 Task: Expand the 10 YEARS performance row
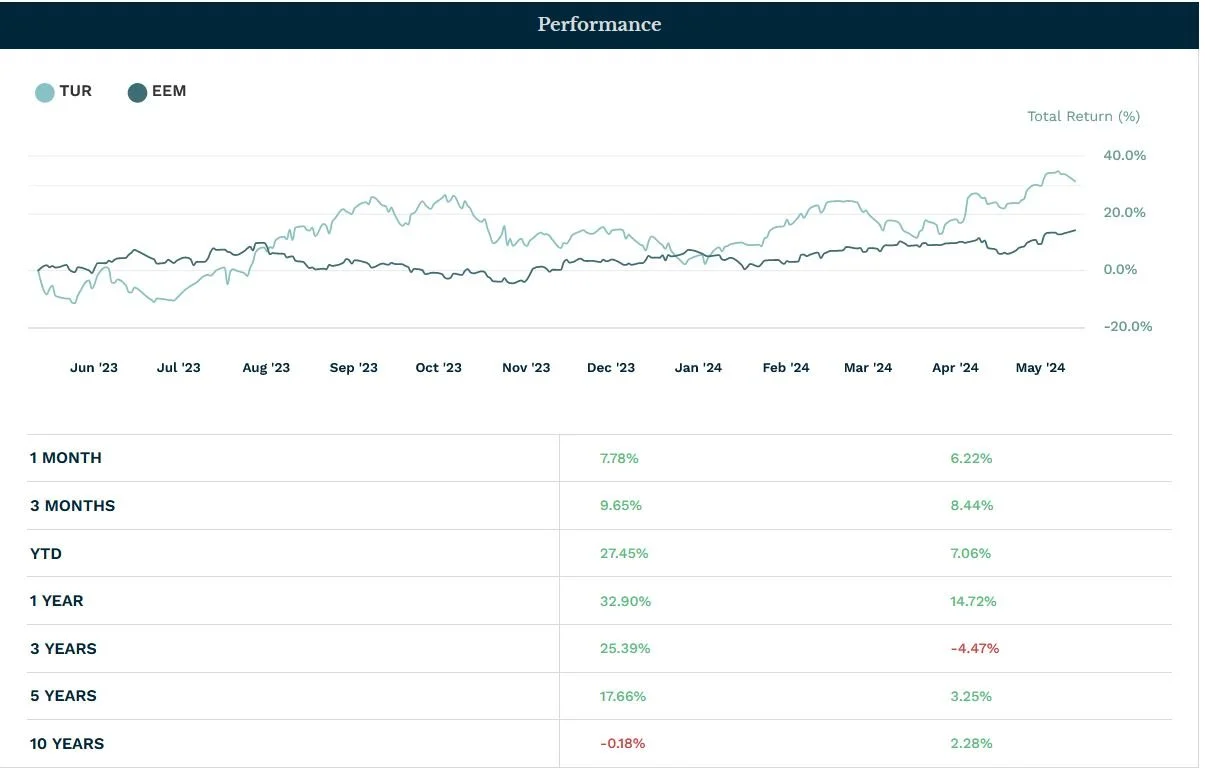(66, 743)
